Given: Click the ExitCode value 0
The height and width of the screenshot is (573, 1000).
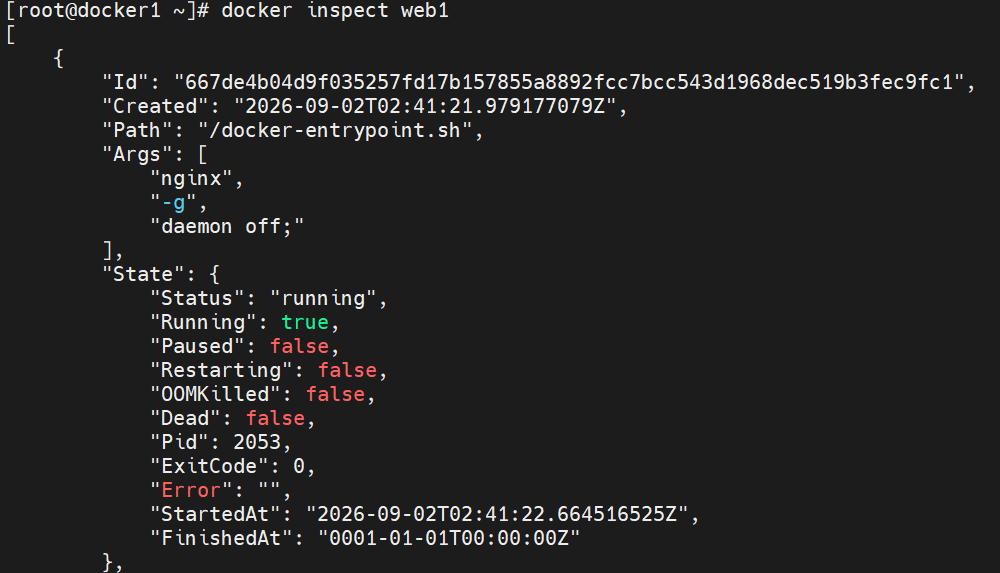Looking at the screenshot, I should coord(299,466).
